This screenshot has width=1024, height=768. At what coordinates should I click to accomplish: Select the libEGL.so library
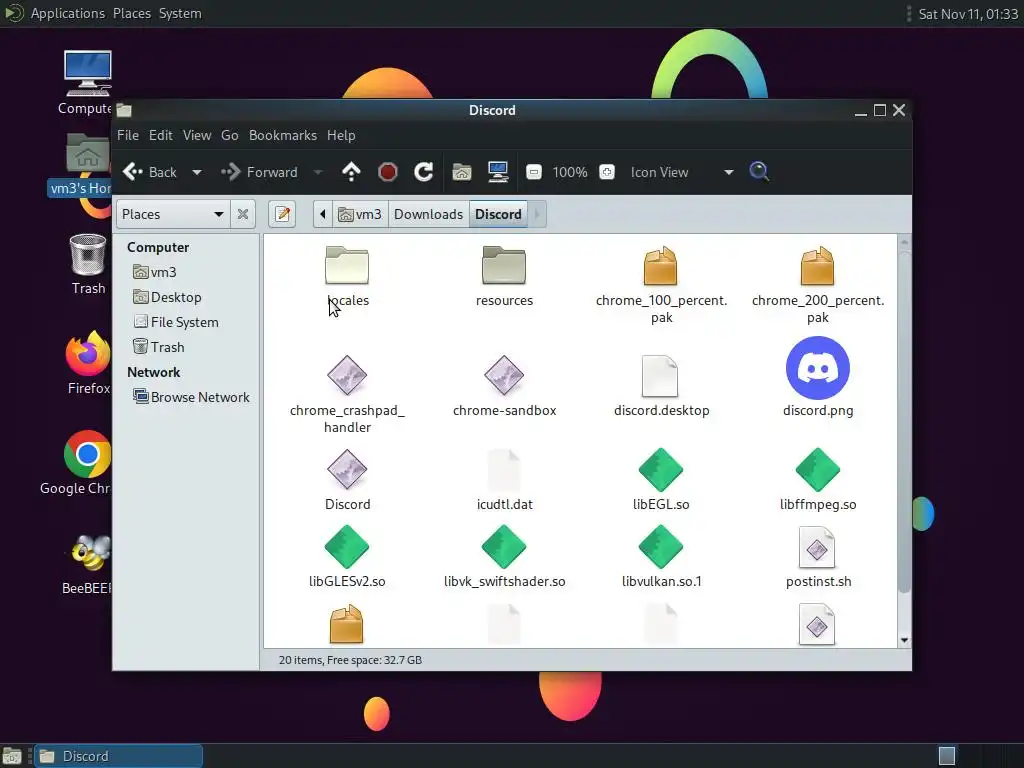click(660, 479)
